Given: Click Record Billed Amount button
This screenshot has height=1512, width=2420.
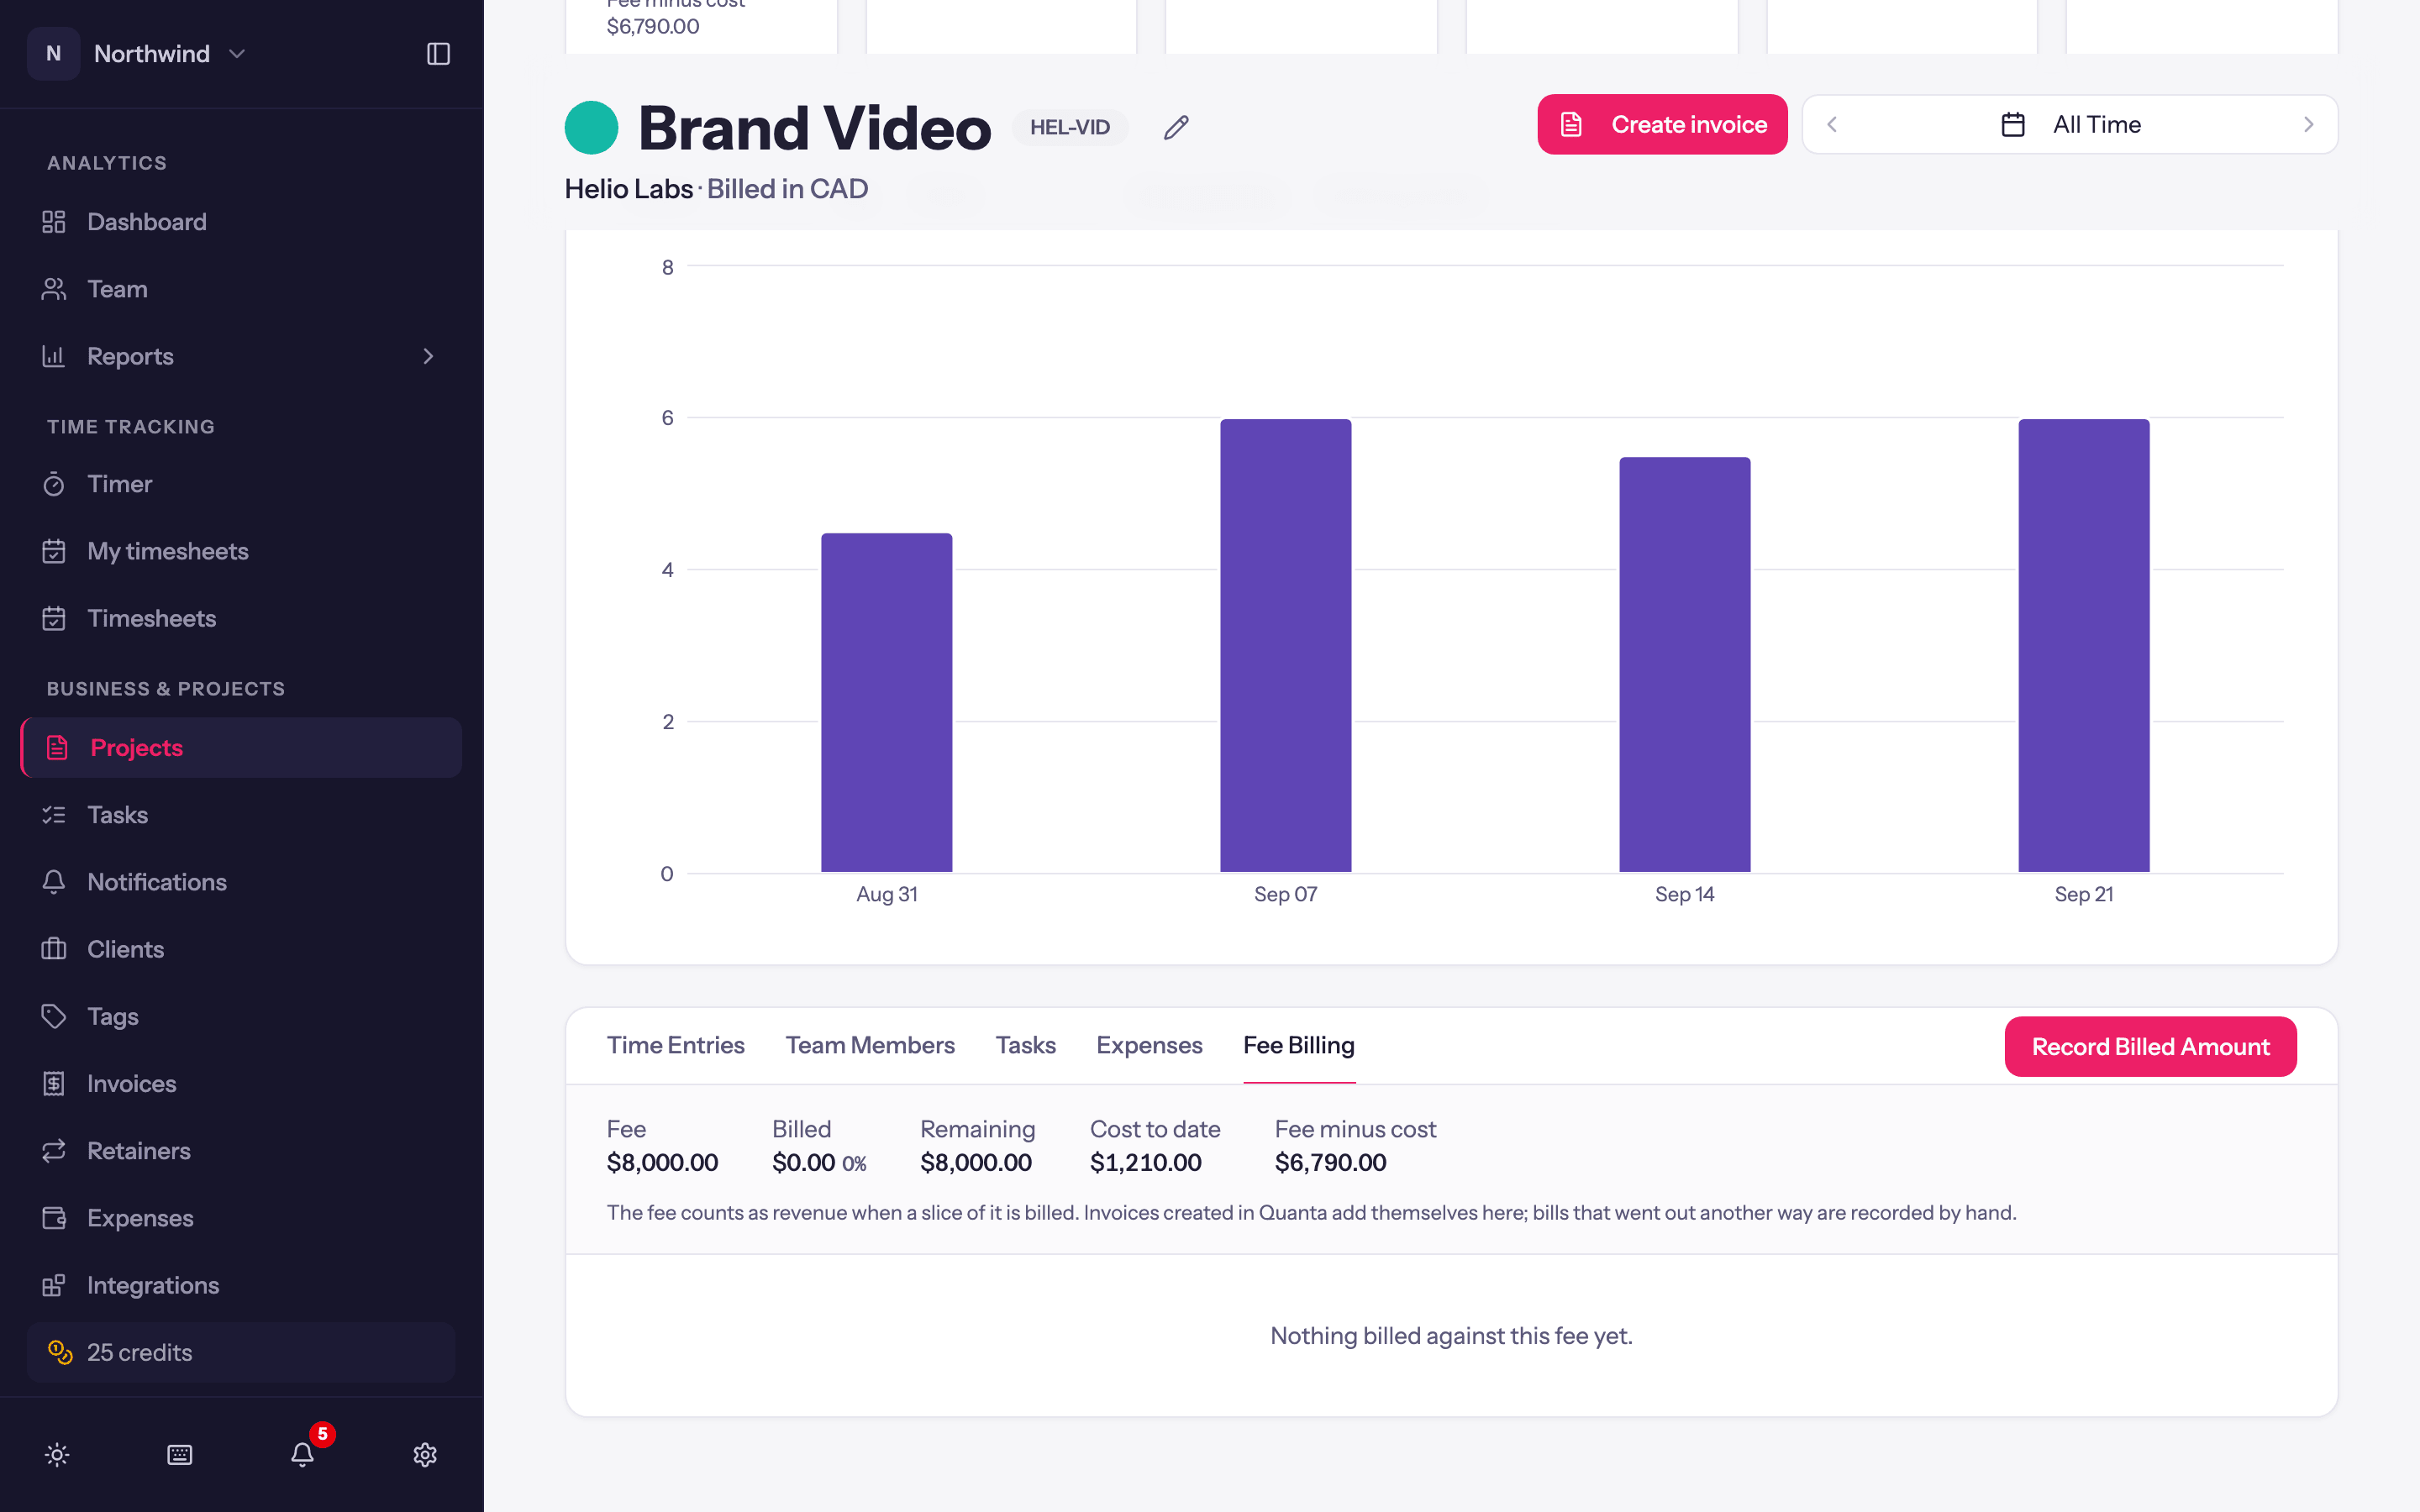Looking at the screenshot, I should 2150,1046.
